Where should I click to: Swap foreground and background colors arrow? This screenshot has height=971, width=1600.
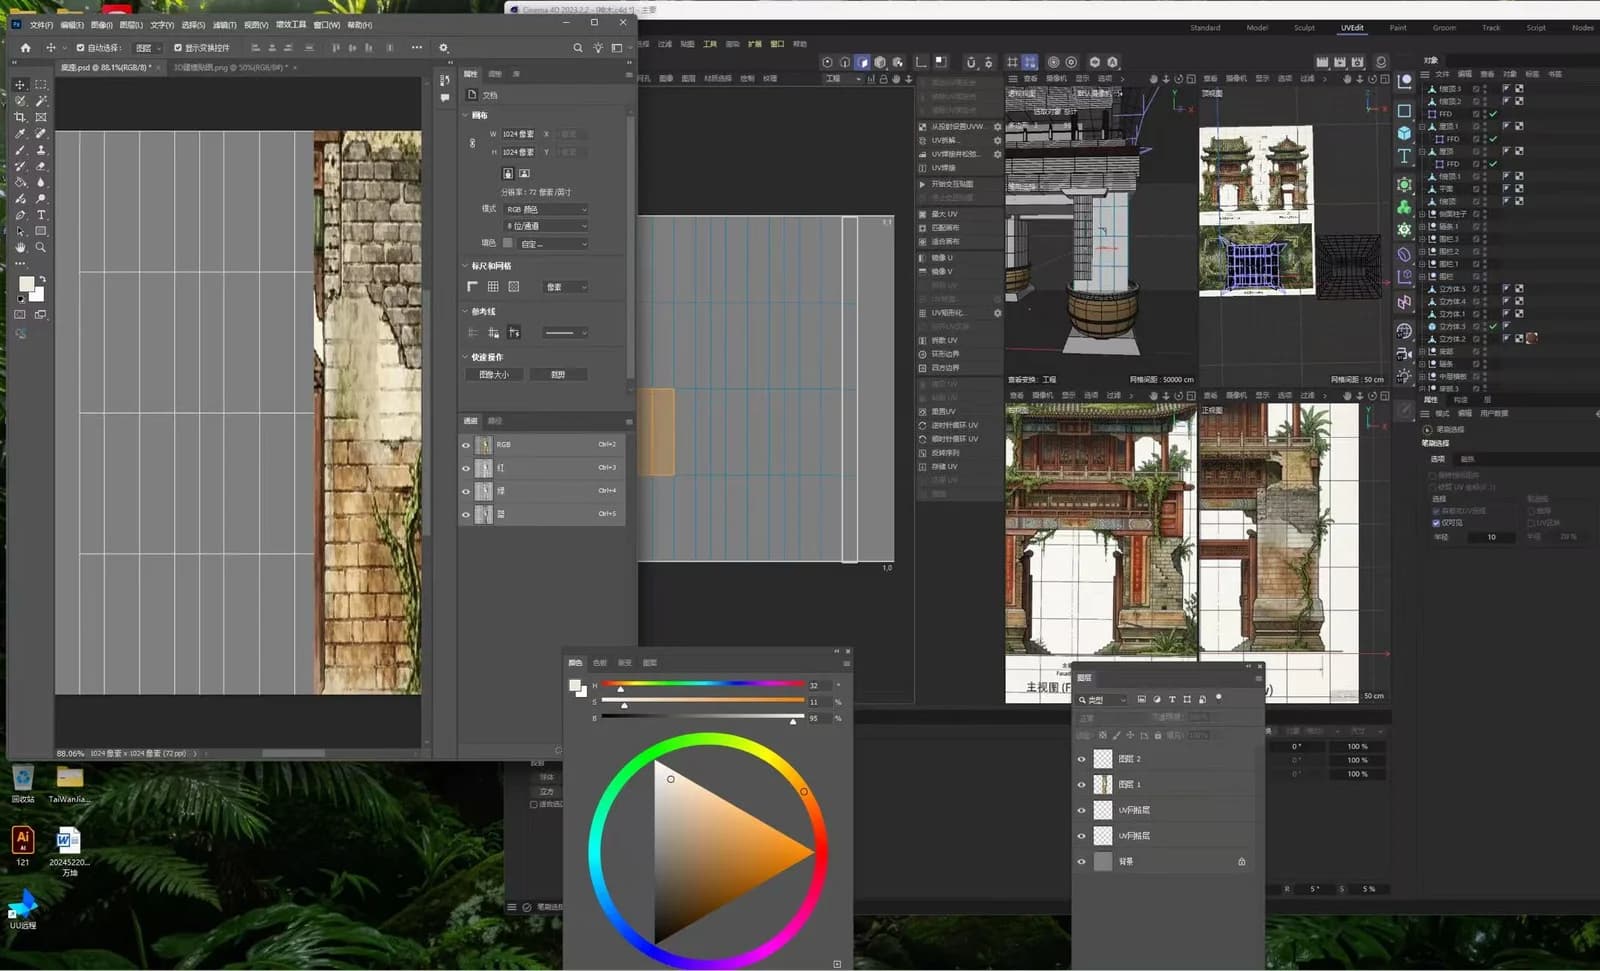click(x=42, y=280)
